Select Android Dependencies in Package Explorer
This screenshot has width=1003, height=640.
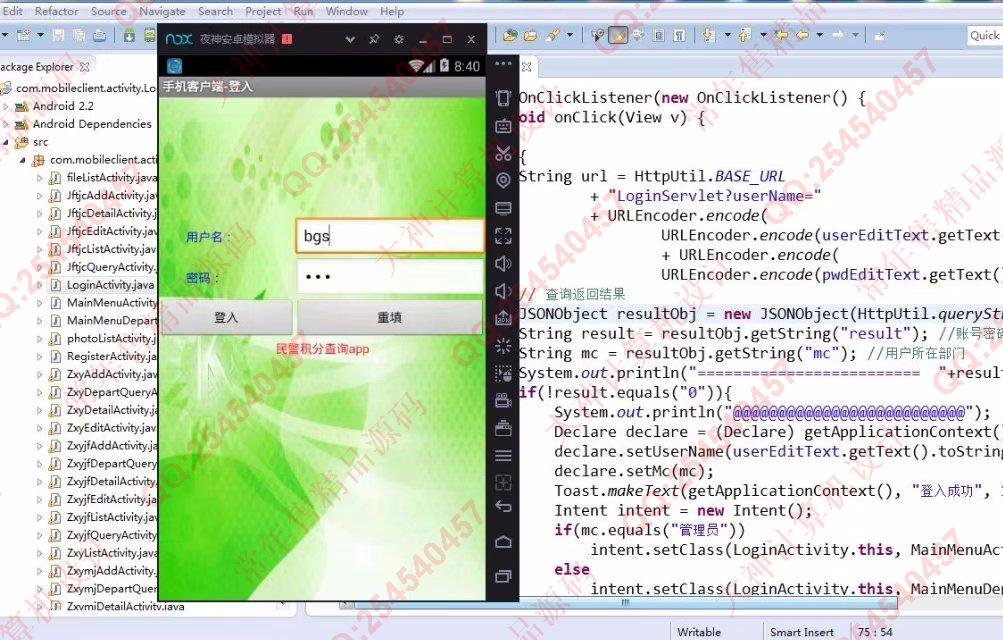[91, 124]
